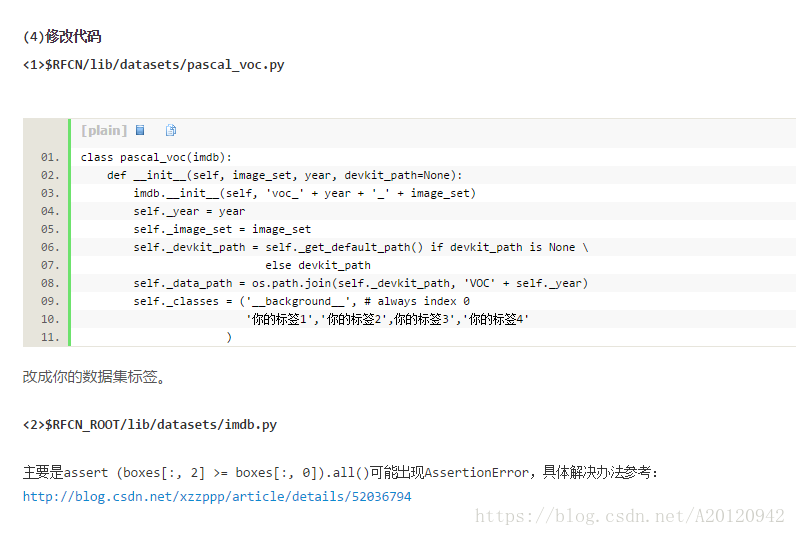Click the 'self._data_path = os.path.join' line
This screenshot has width=796, height=536.
[360, 283]
